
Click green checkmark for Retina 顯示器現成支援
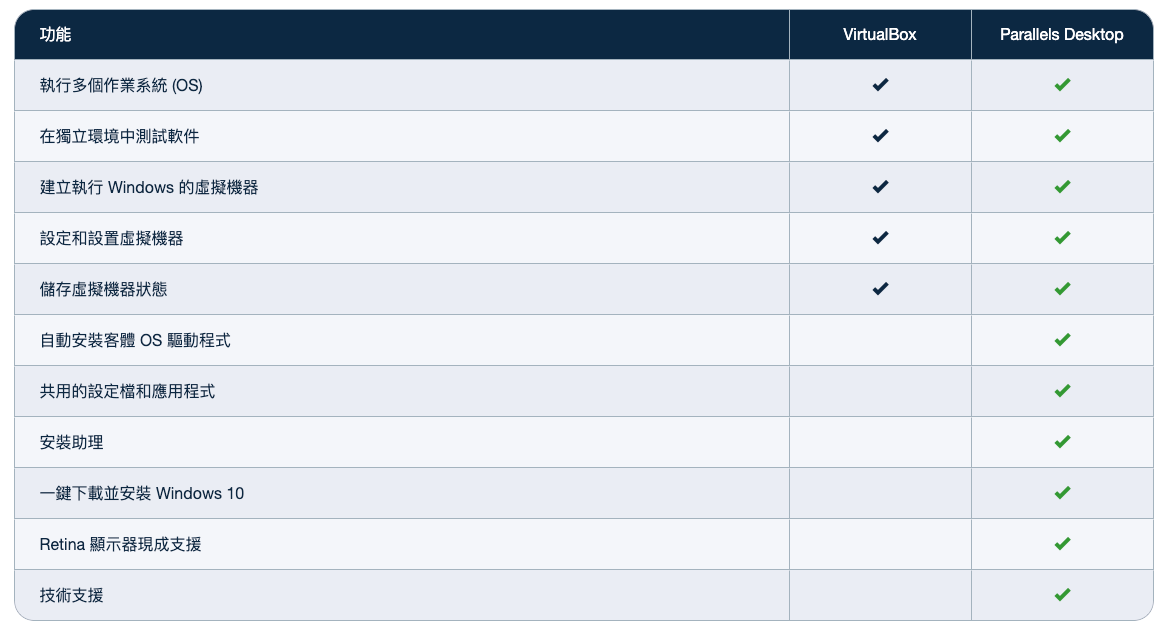pyautogui.click(x=1062, y=544)
